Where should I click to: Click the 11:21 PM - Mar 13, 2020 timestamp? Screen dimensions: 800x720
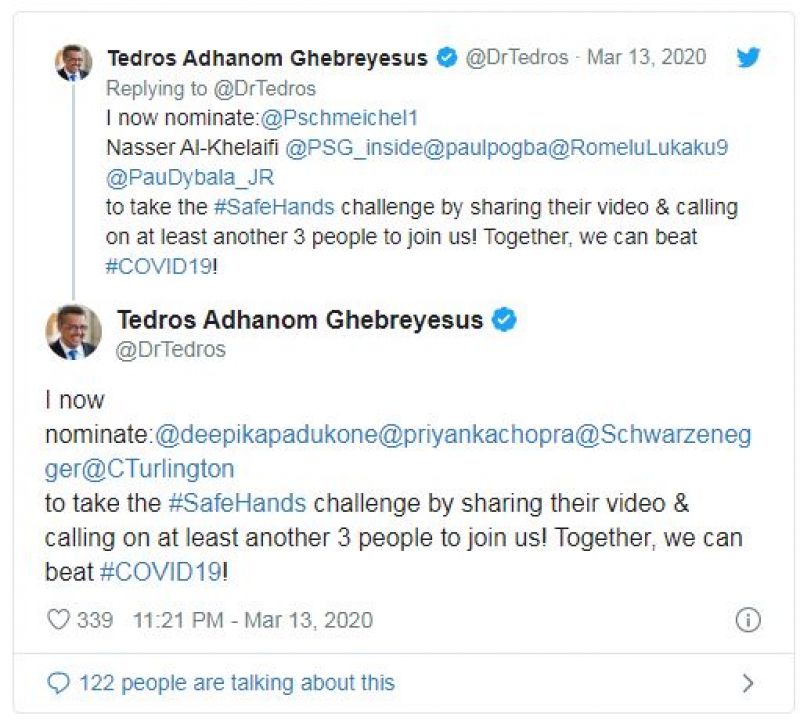coord(252,620)
